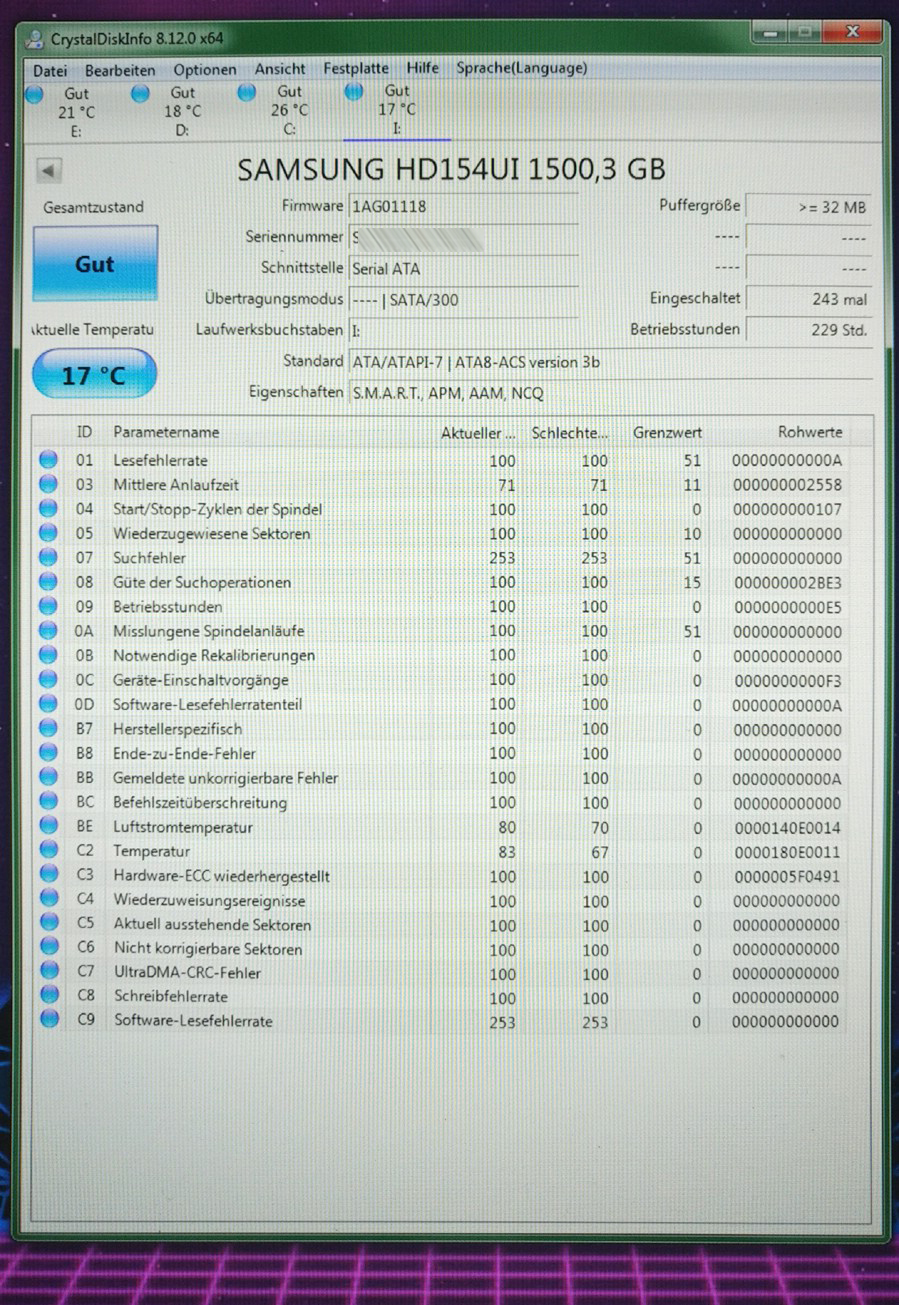This screenshot has height=1305, width=899.
Task: Click status icon for Schreibfehlerrate row
Action: [48, 996]
